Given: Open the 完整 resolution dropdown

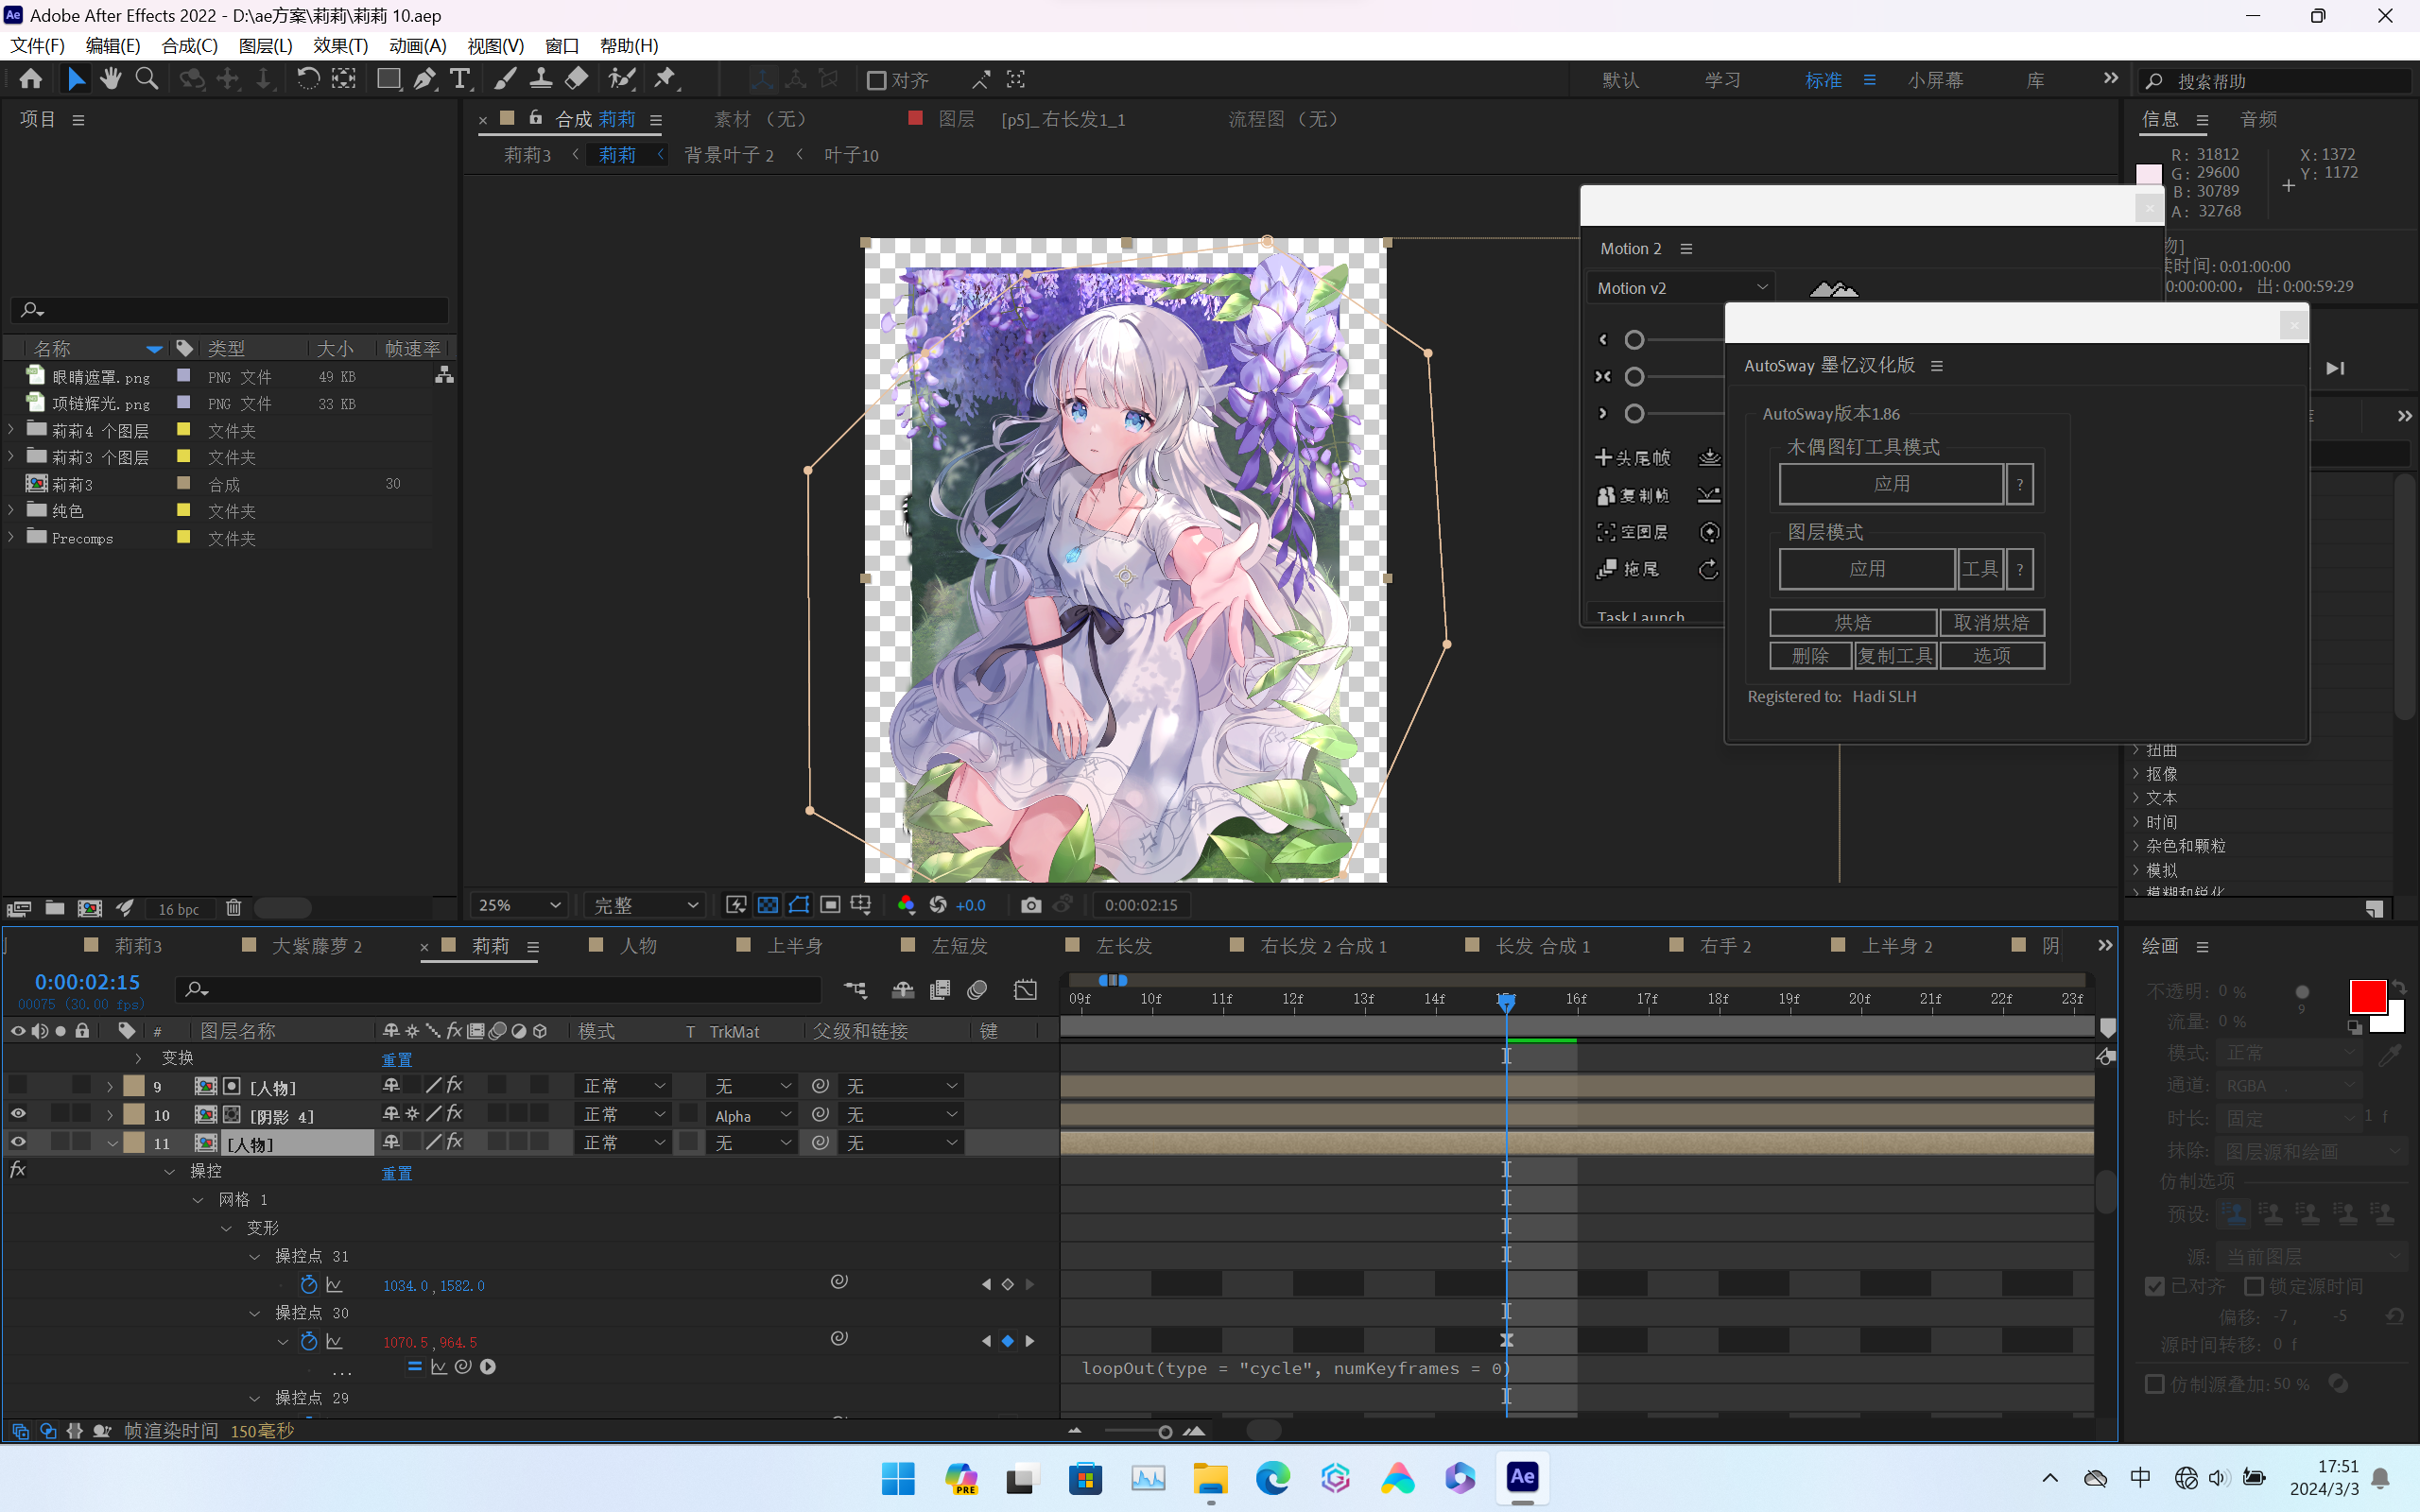Looking at the screenshot, I should click(645, 905).
